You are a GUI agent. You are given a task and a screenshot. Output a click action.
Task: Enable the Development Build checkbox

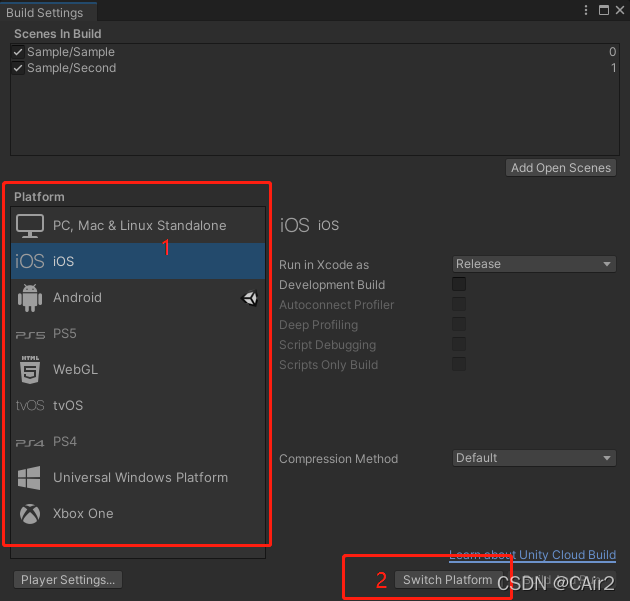coord(459,284)
